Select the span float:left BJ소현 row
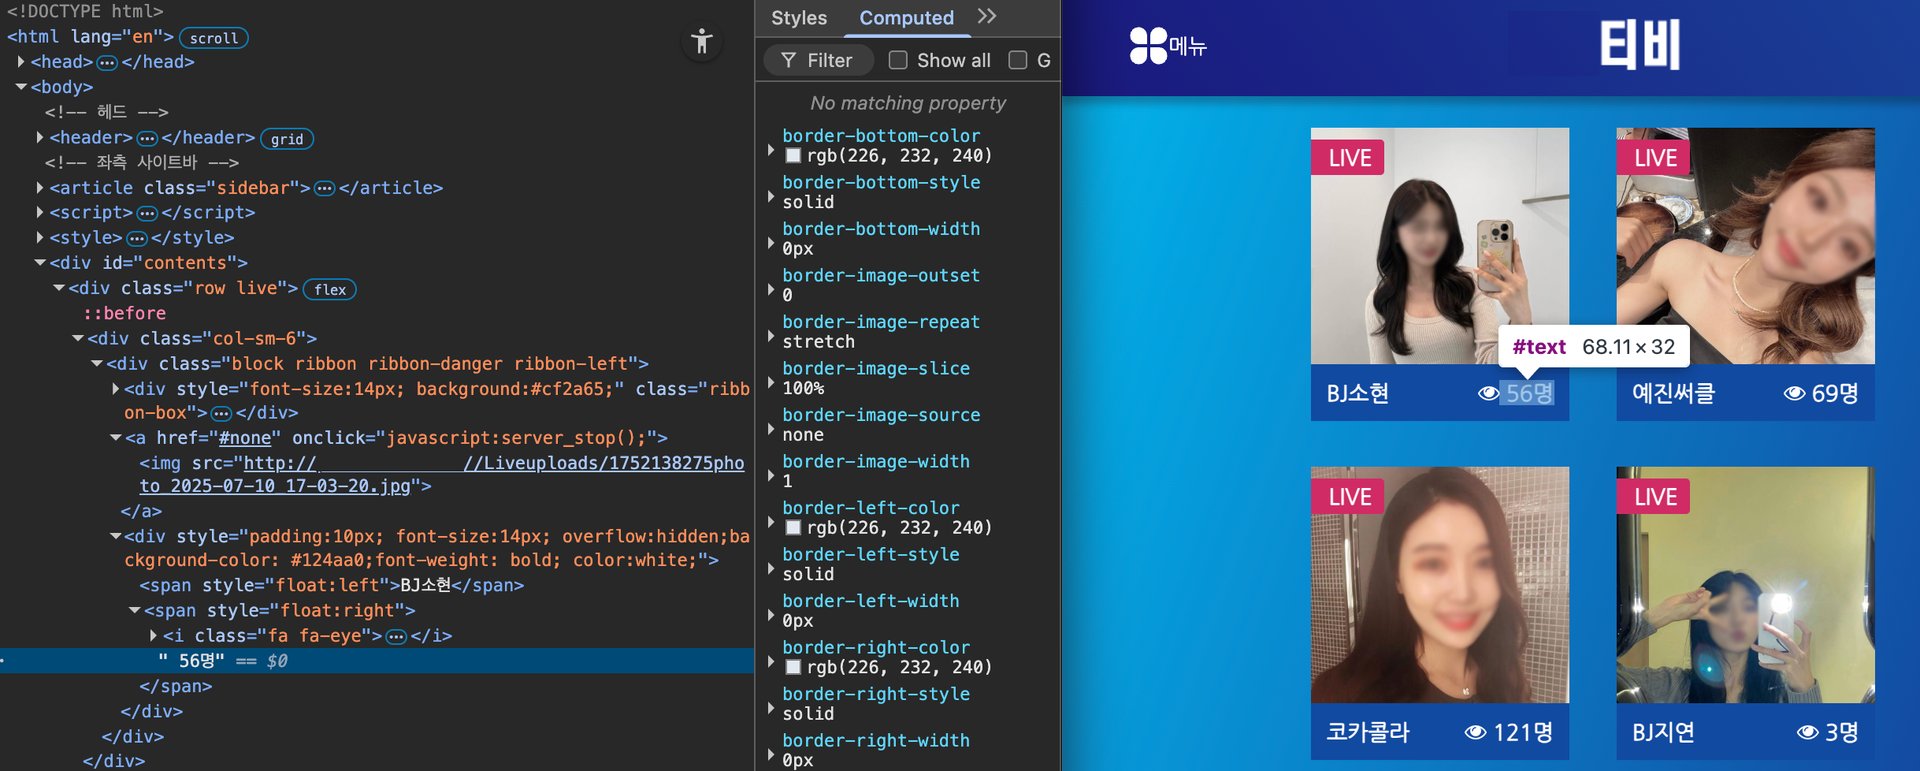The height and width of the screenshot is (771, 1920). click(332, 585)
